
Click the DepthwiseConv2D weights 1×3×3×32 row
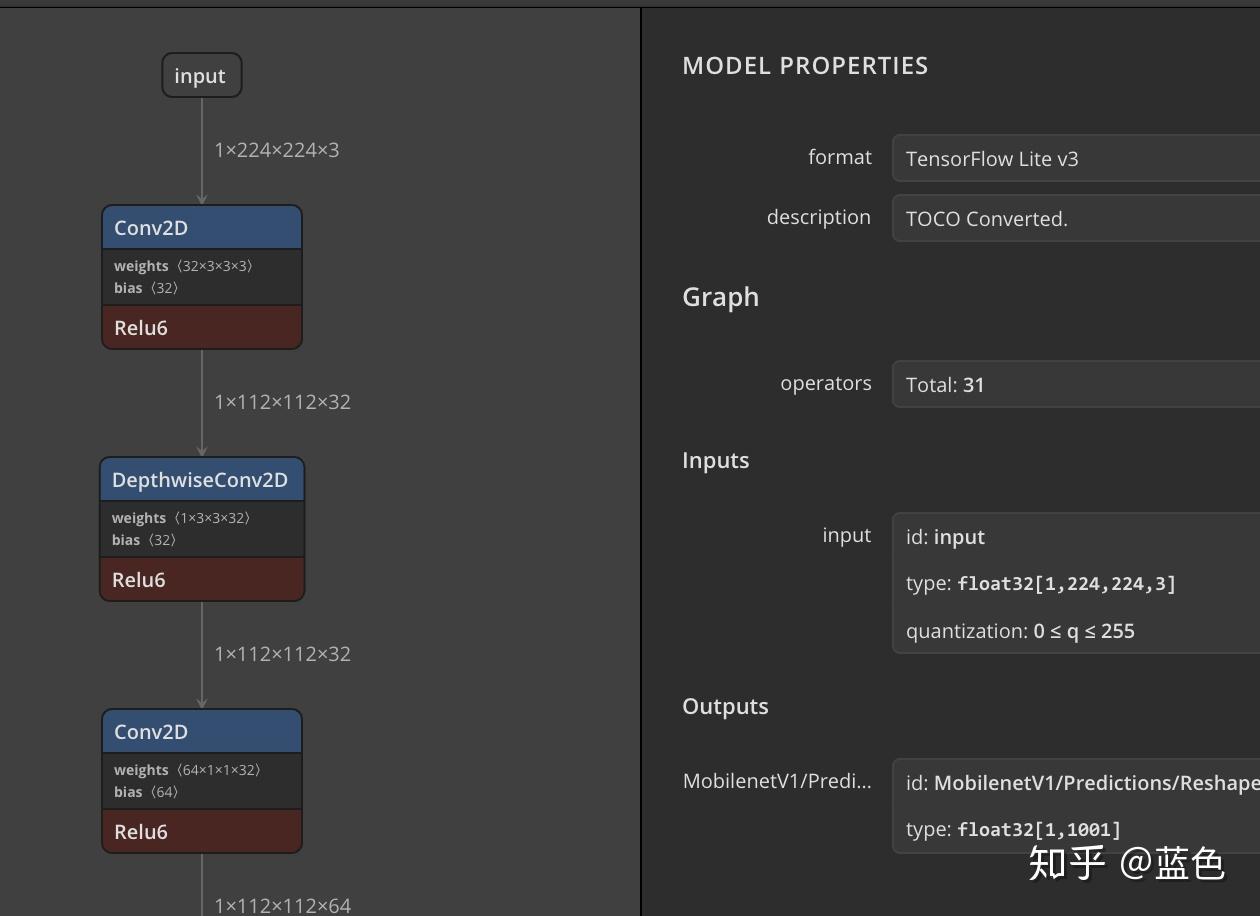point(181,518)
